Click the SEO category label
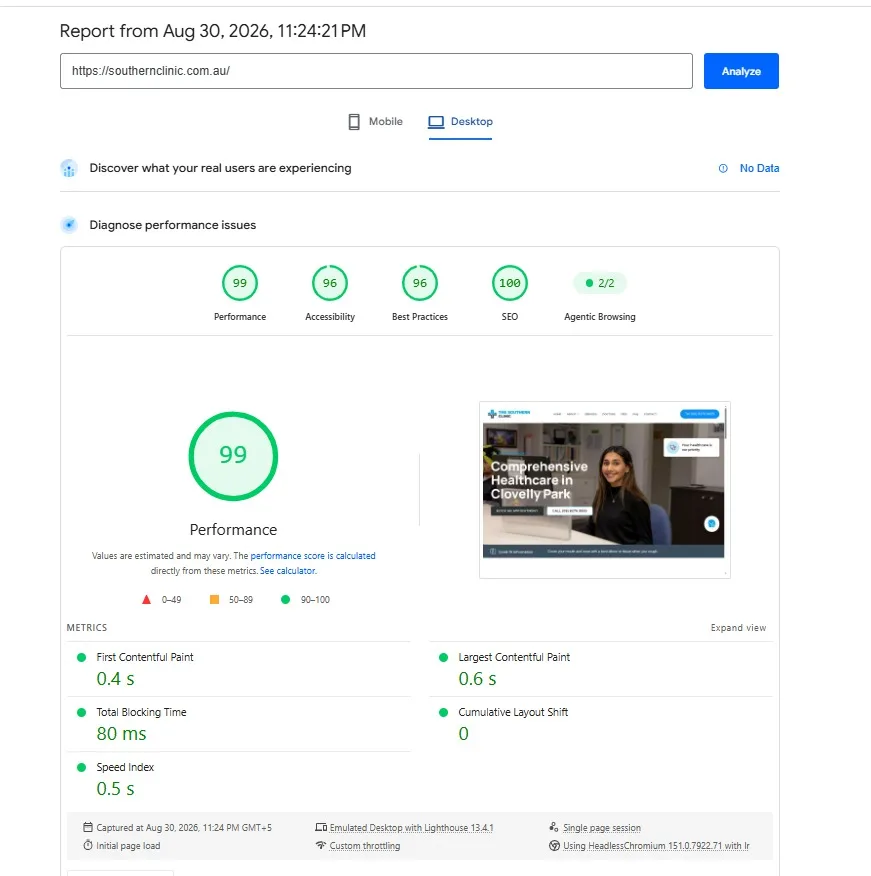Viewport: 871px width, 876px height. coord(510,317)
